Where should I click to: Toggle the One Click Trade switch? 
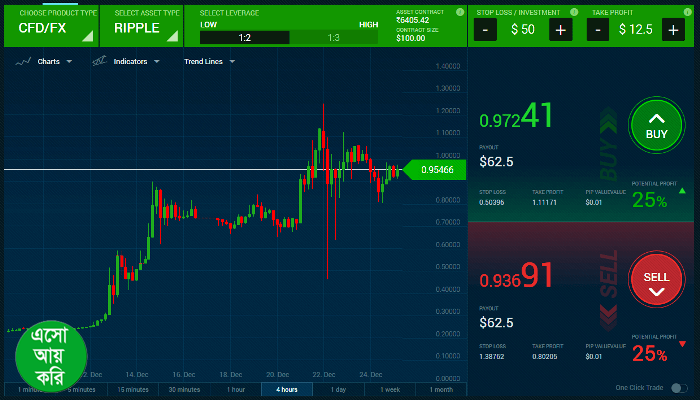(679, 388)
